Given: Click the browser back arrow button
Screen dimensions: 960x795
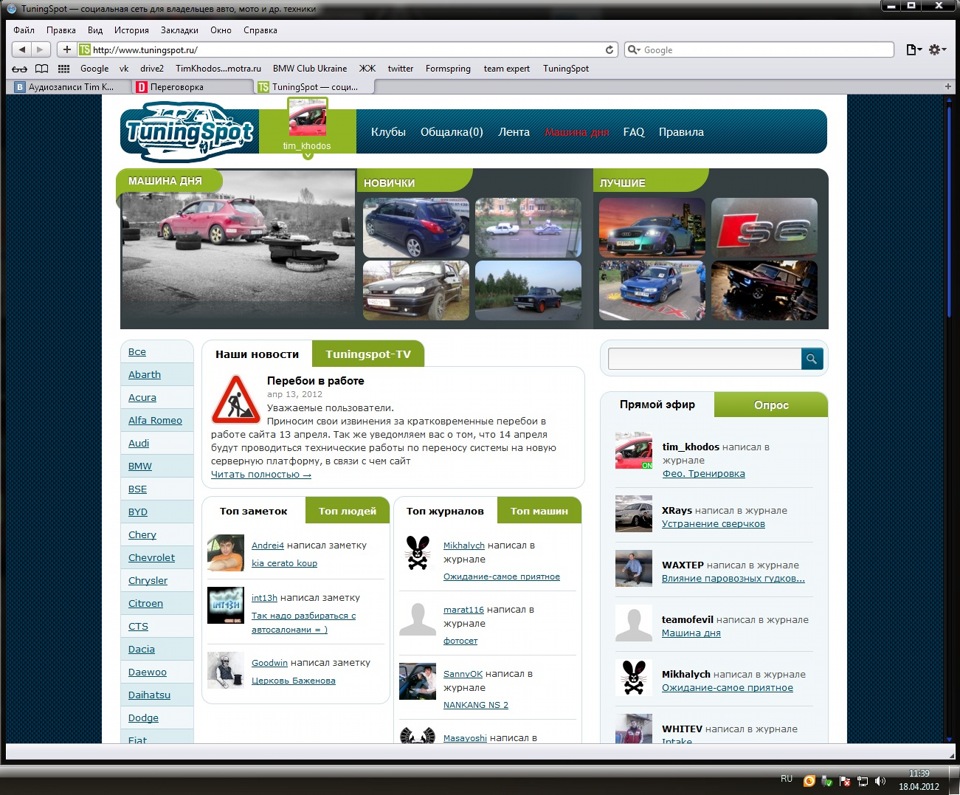Looking at the screenshot, I should 21,50.
